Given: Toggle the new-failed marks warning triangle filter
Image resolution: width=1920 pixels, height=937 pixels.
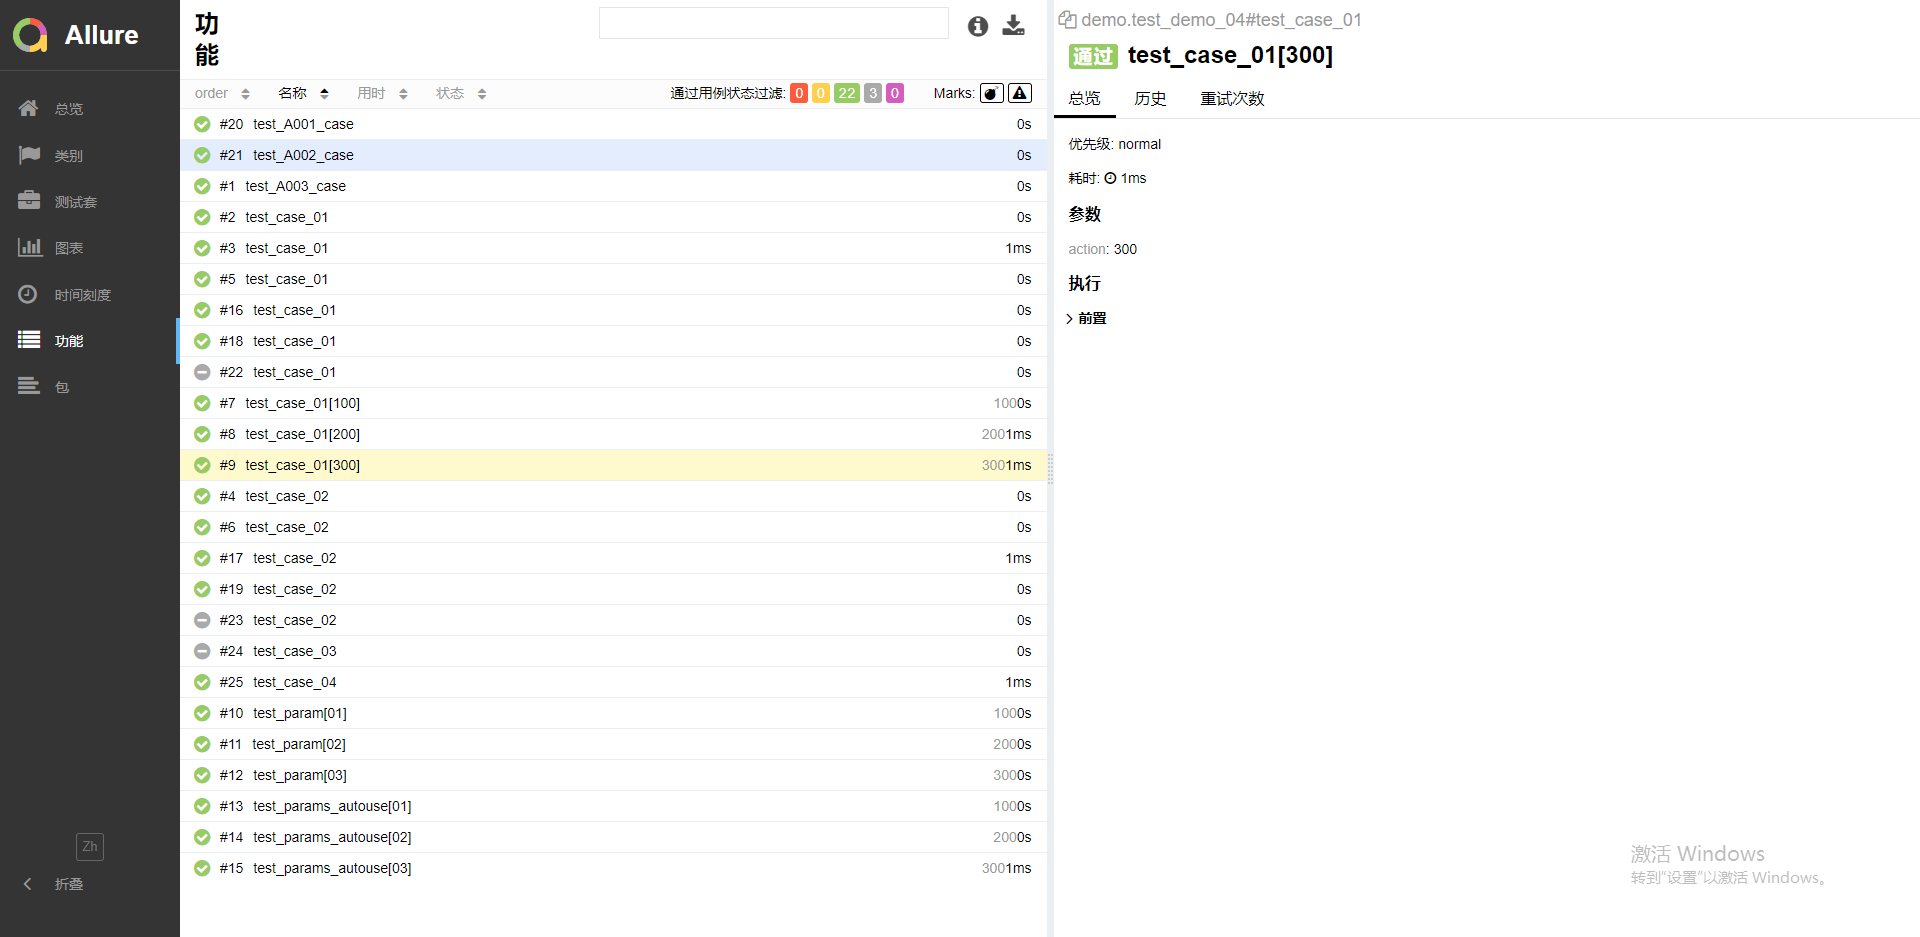Looking at the screenshot, I should (1020, 93).
